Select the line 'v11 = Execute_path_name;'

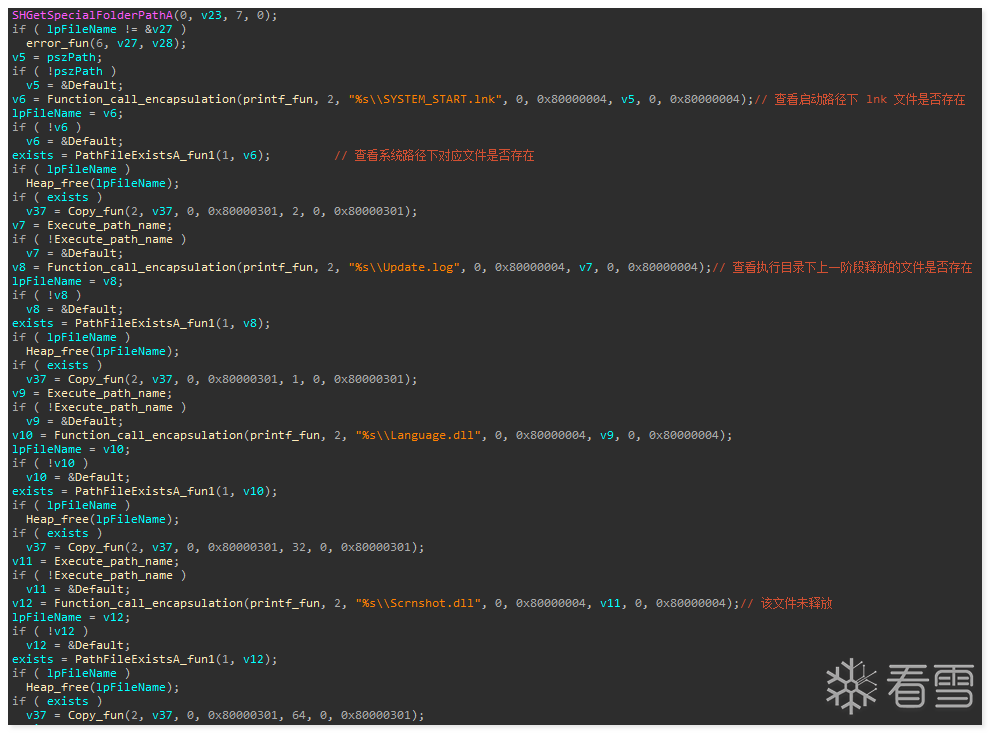tap(96, 561)
